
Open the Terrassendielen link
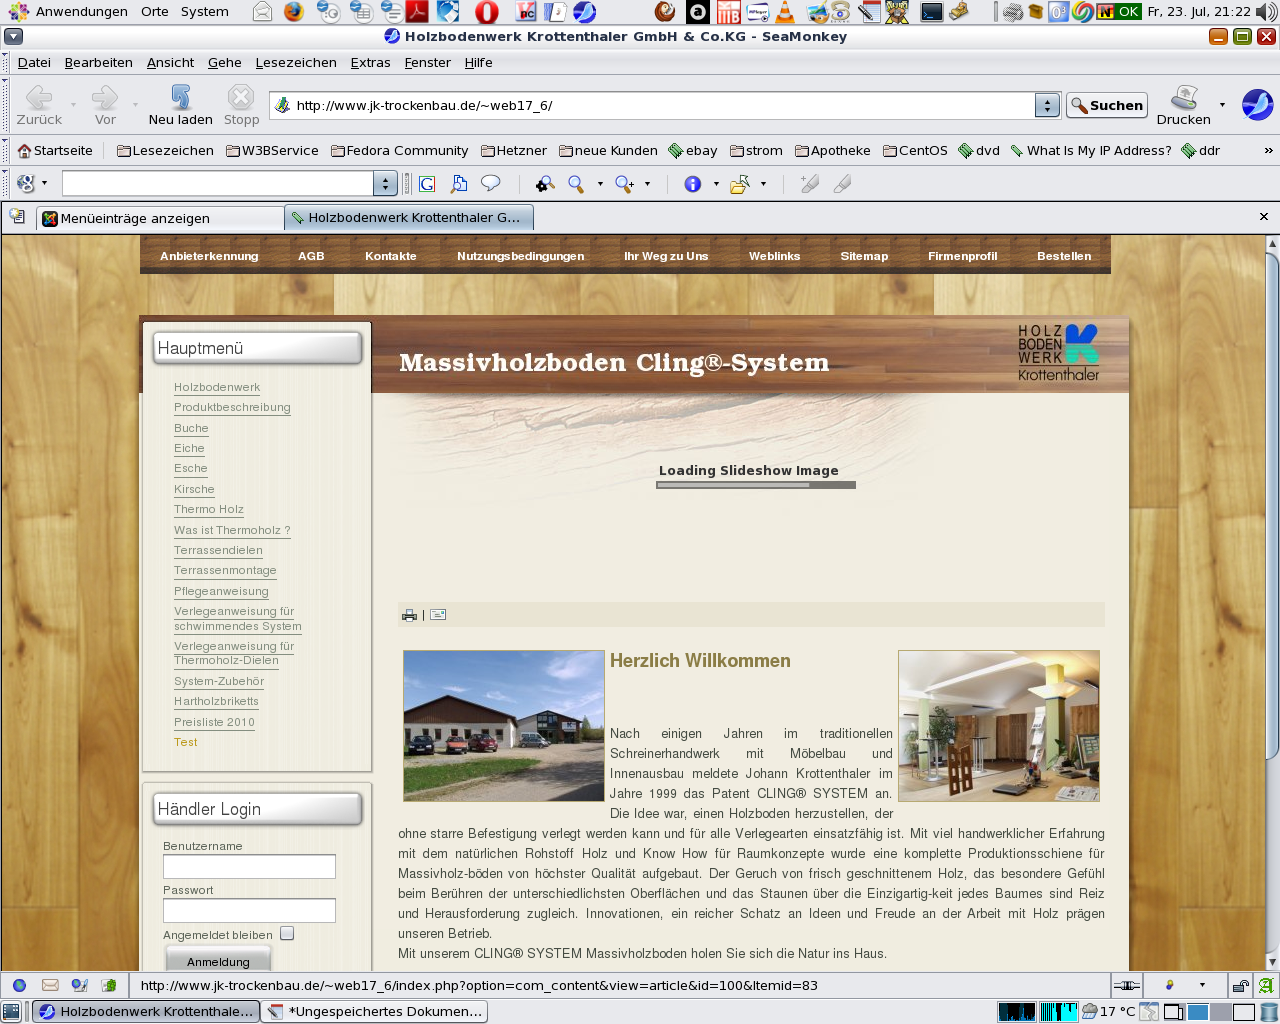(218, 550)
